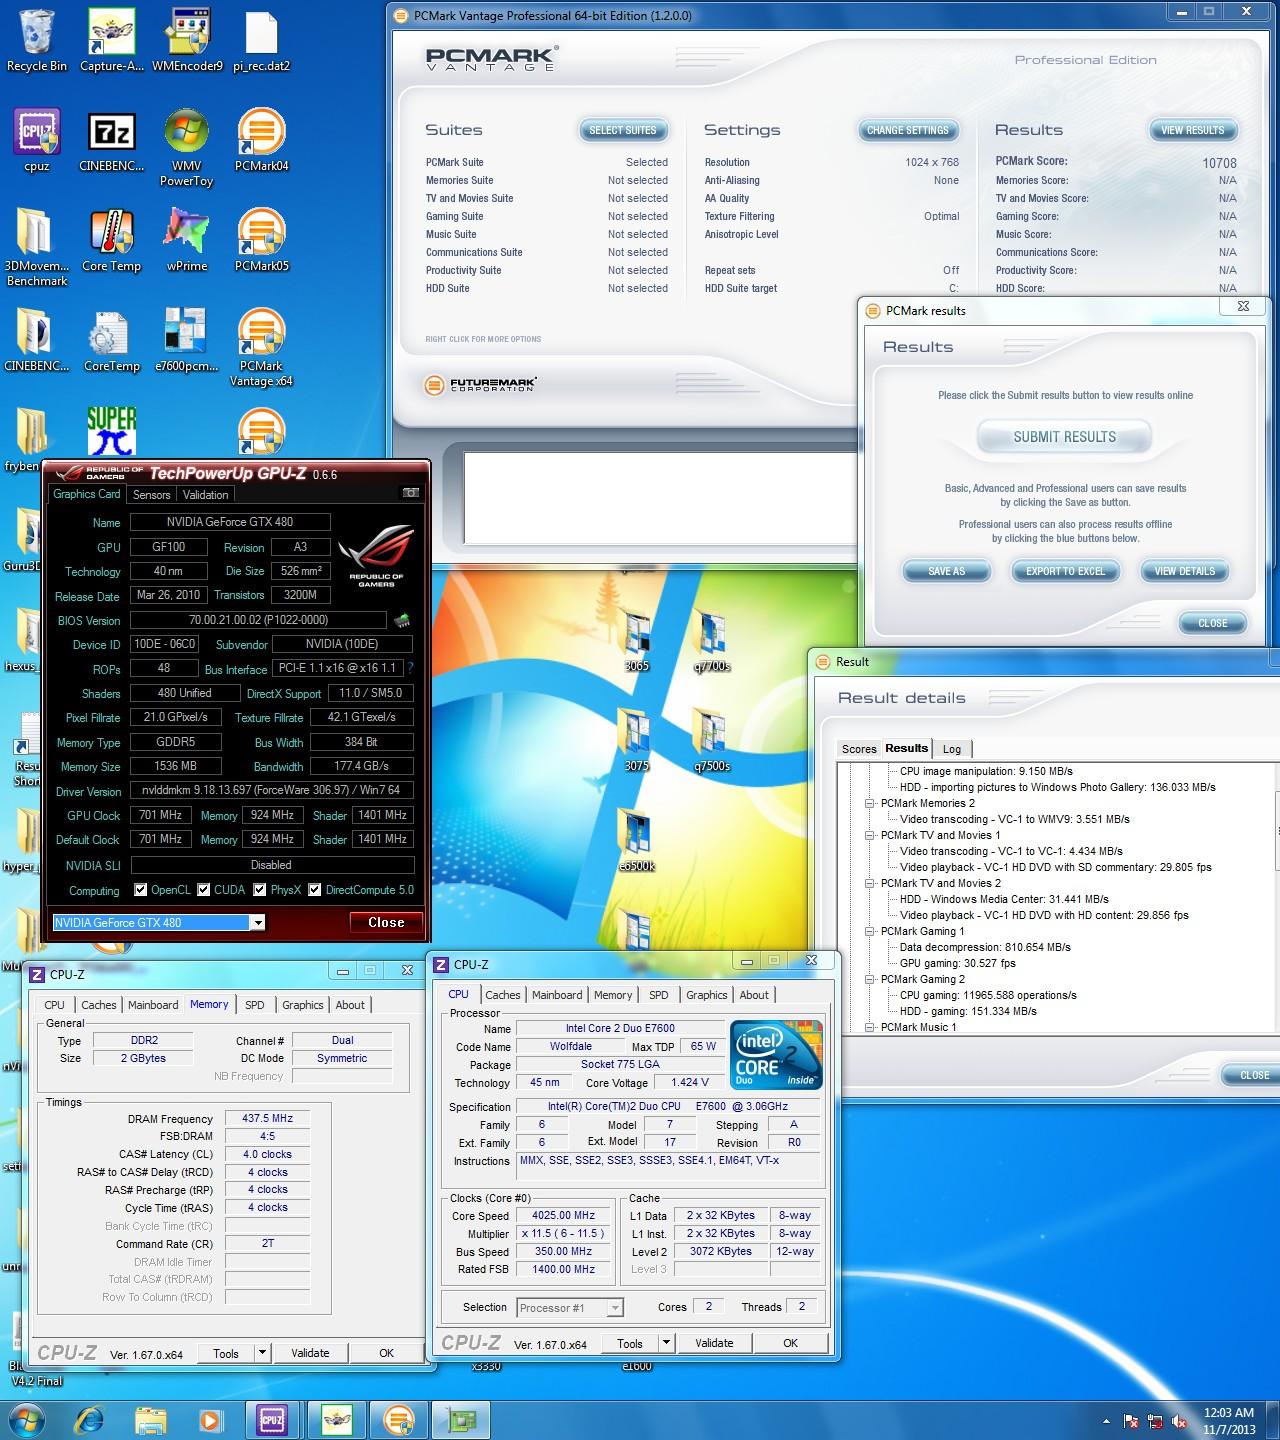The height and width of the screenshot is (1440, 1280).
Task: Click the GPU-Z screenshot camera icon
Action: click(x=410, y=493)
